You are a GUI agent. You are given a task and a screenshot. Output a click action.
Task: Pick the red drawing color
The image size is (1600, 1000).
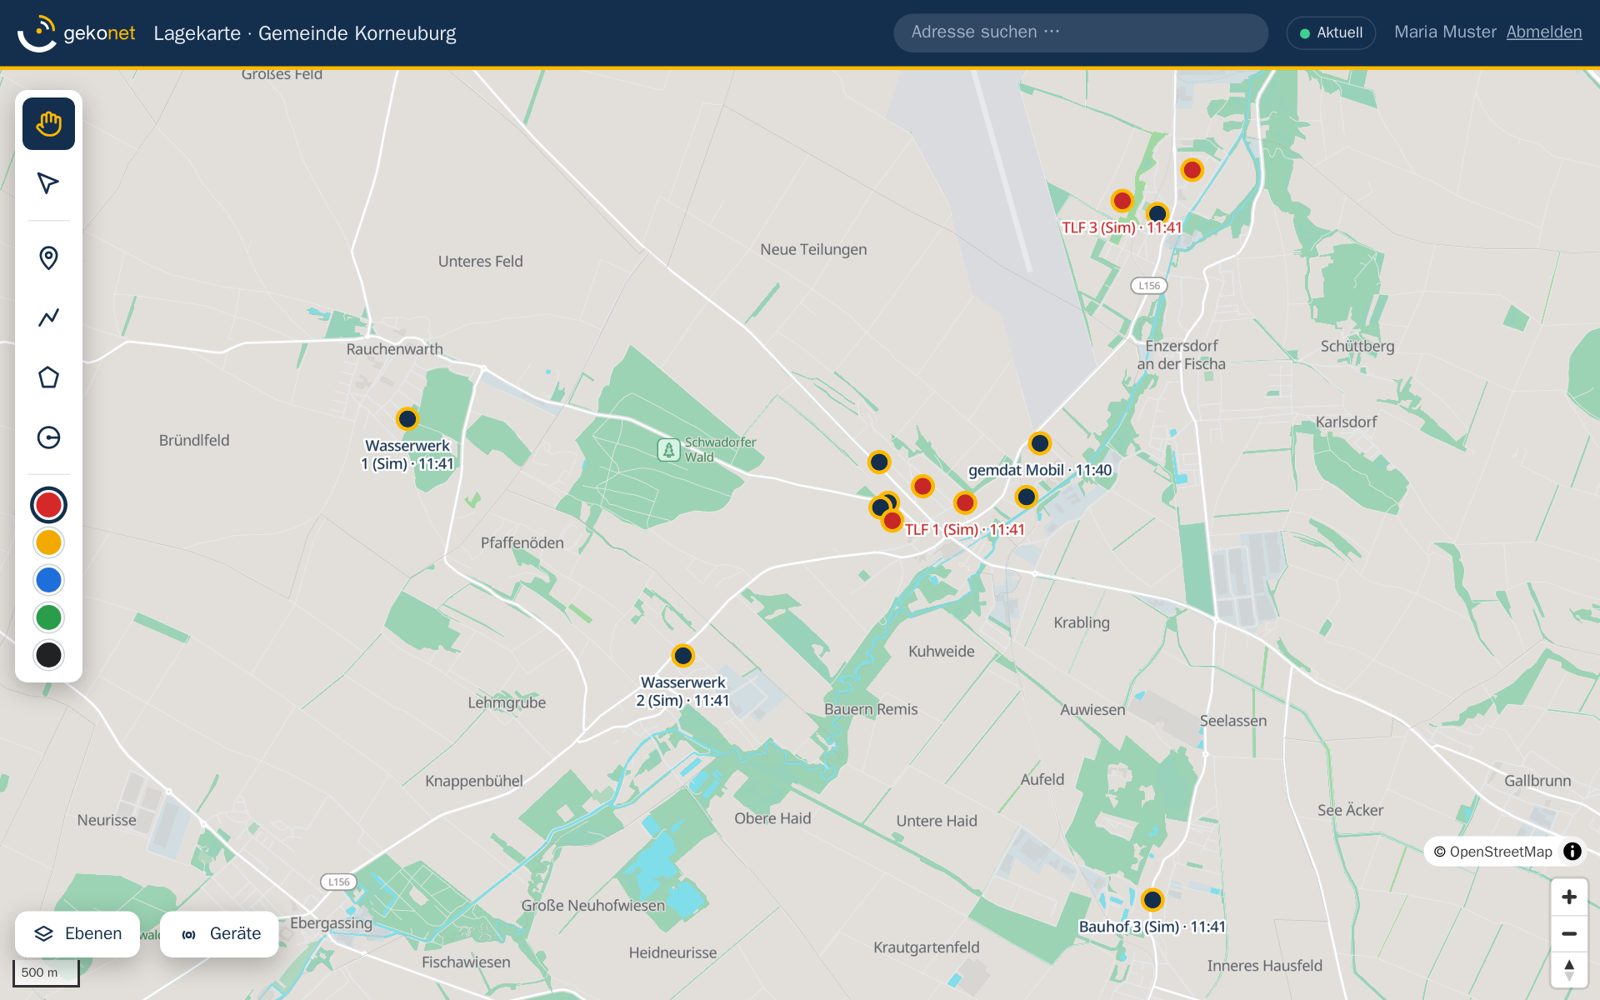(48, 505)
